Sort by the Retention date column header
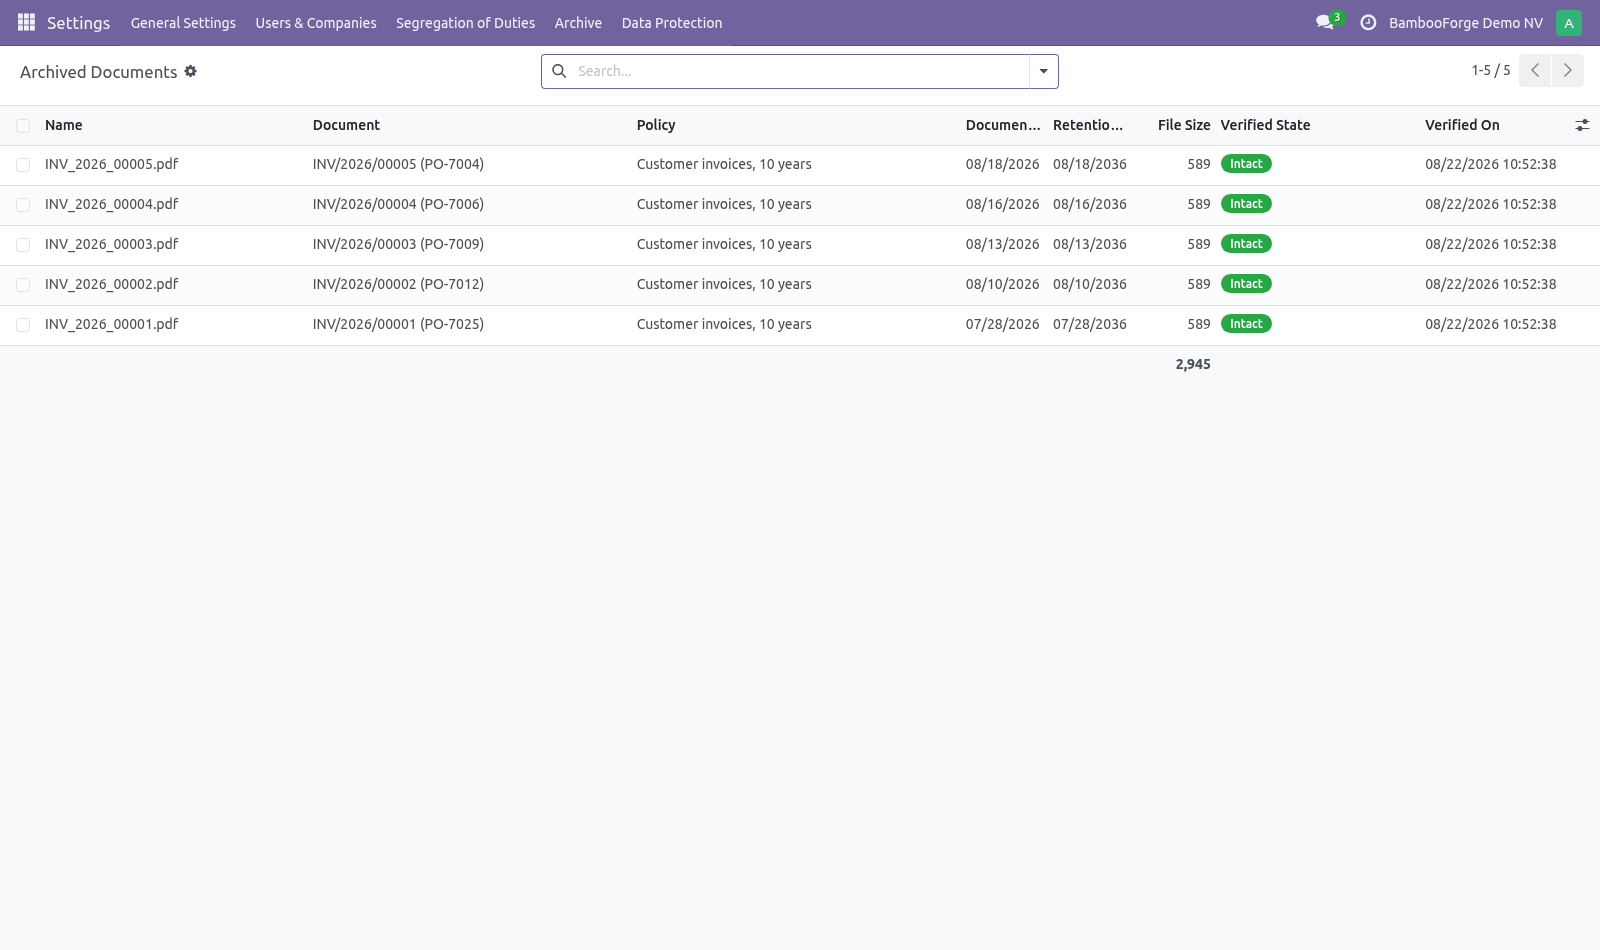Viewport: 1600px width, 950px height. coord(1088,125)
